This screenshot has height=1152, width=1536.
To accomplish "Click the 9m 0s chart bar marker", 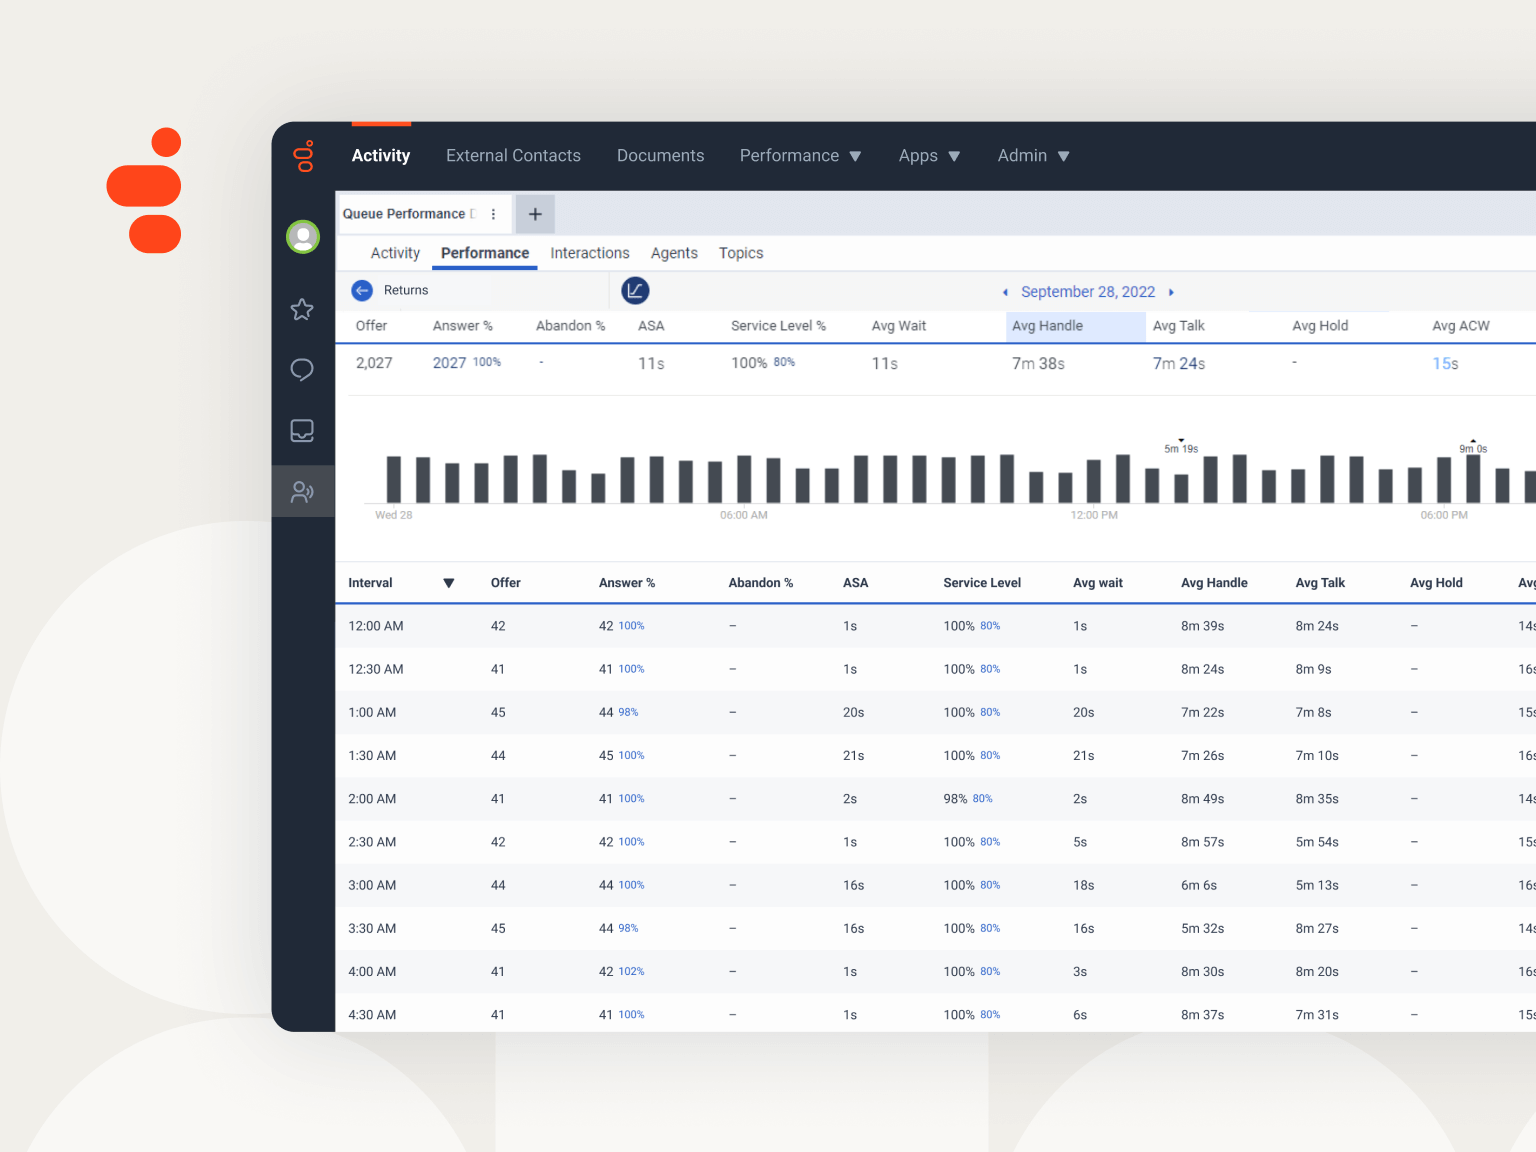I will tap(1473, 448).
